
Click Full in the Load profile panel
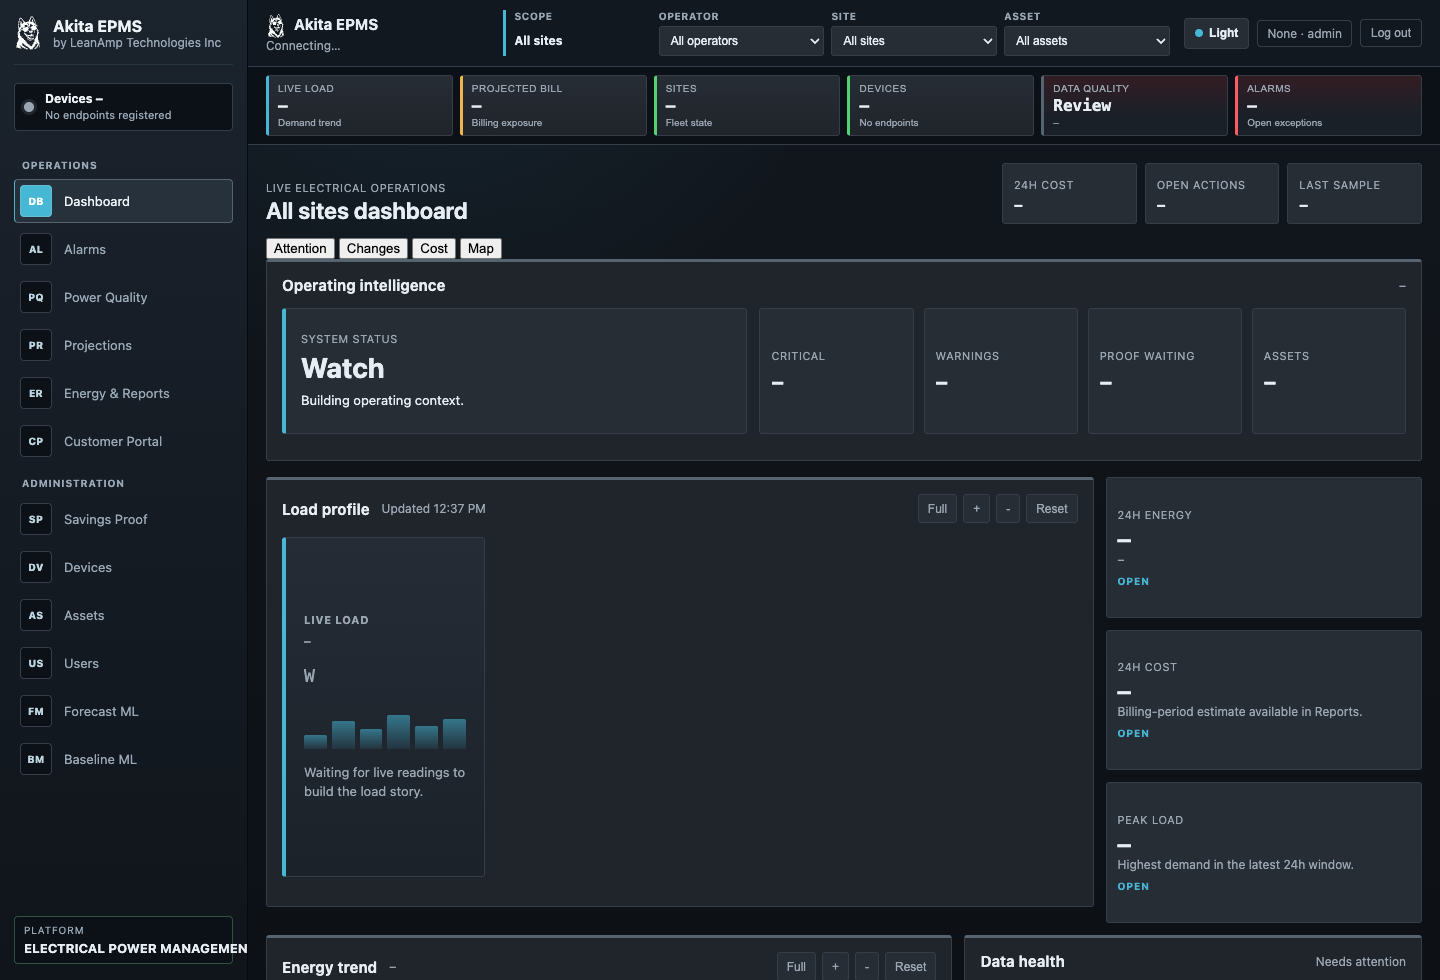pos(937,509)
